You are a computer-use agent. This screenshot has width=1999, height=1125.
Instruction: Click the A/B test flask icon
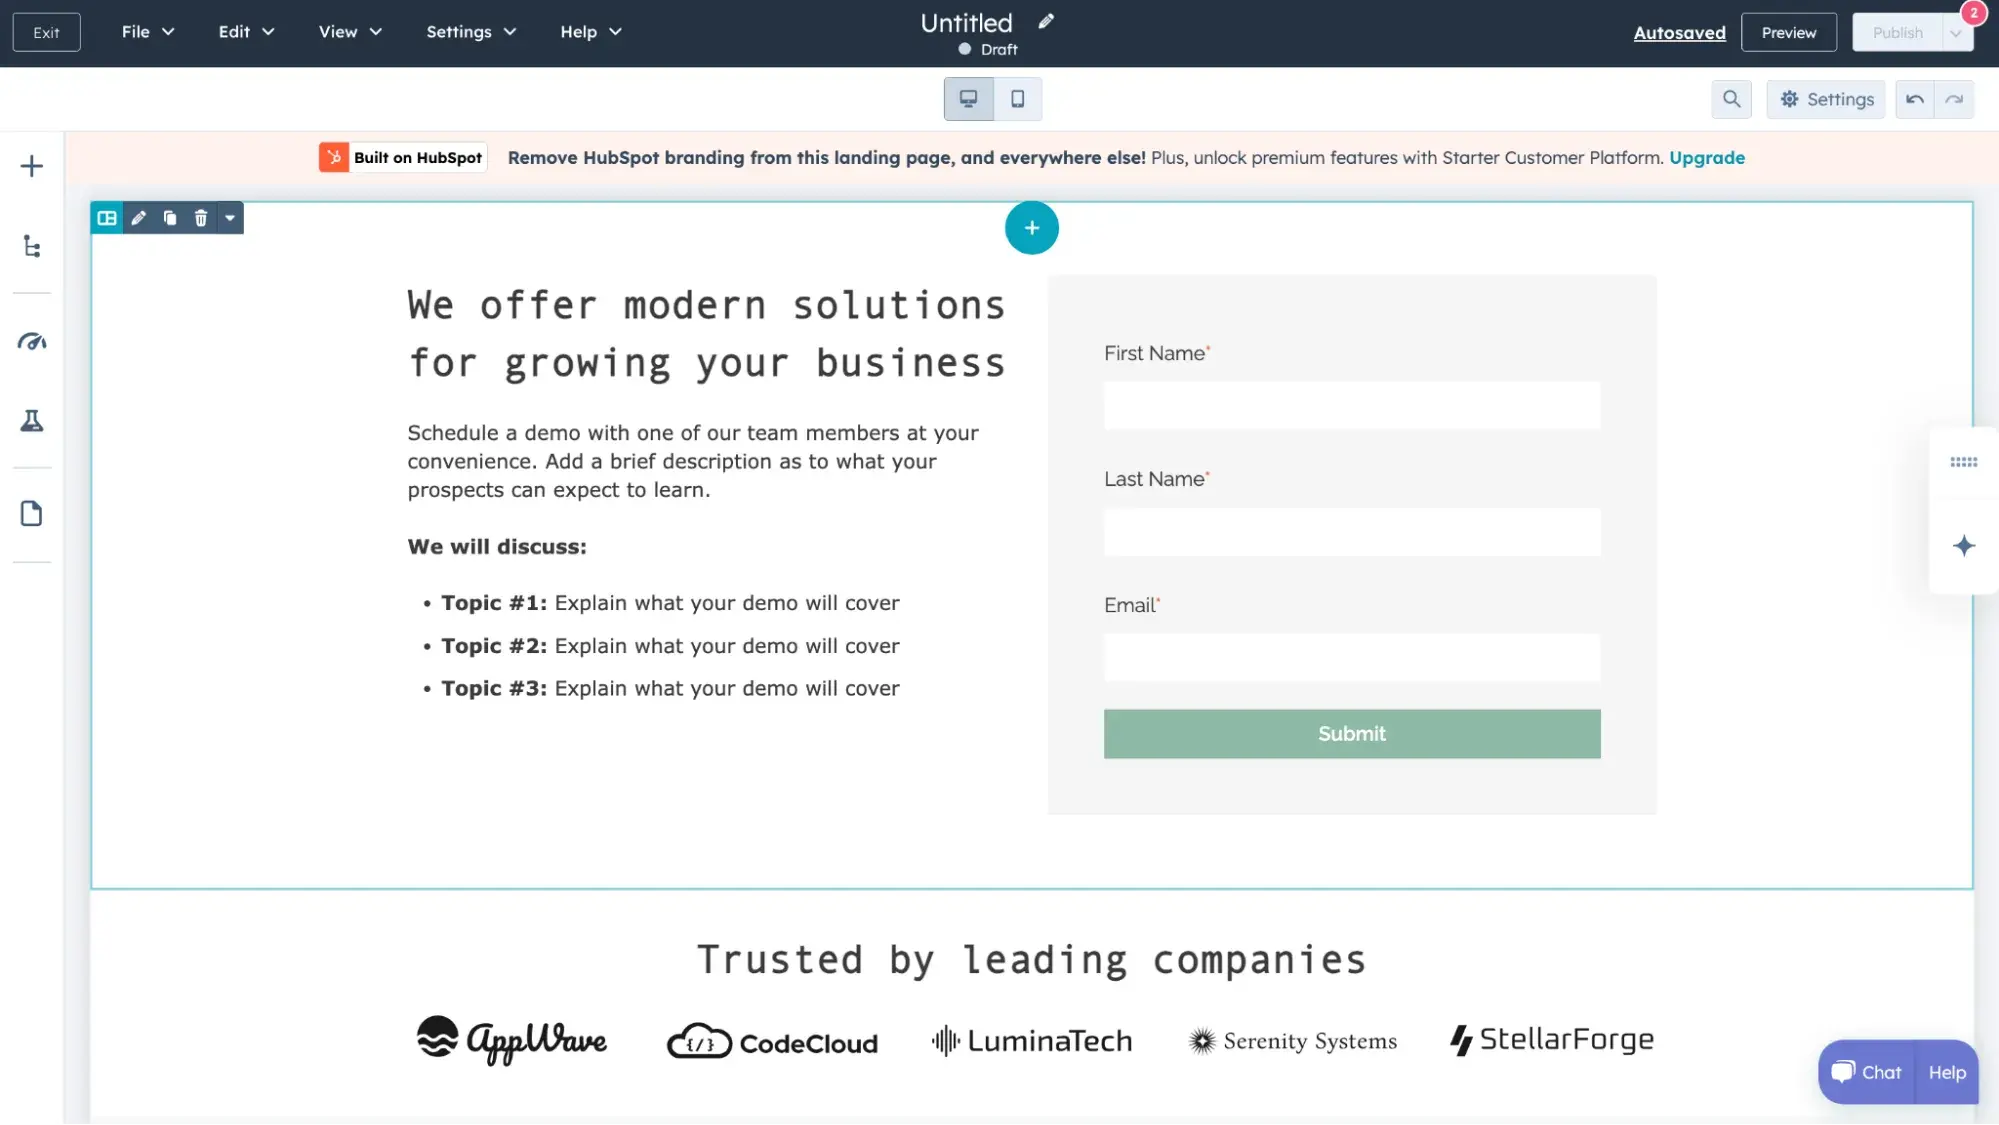click(x=32, y=420)
